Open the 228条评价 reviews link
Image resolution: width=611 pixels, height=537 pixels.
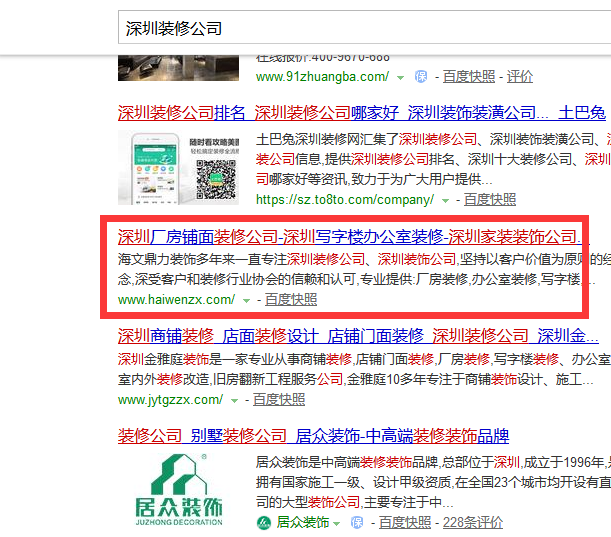[473, 523]
